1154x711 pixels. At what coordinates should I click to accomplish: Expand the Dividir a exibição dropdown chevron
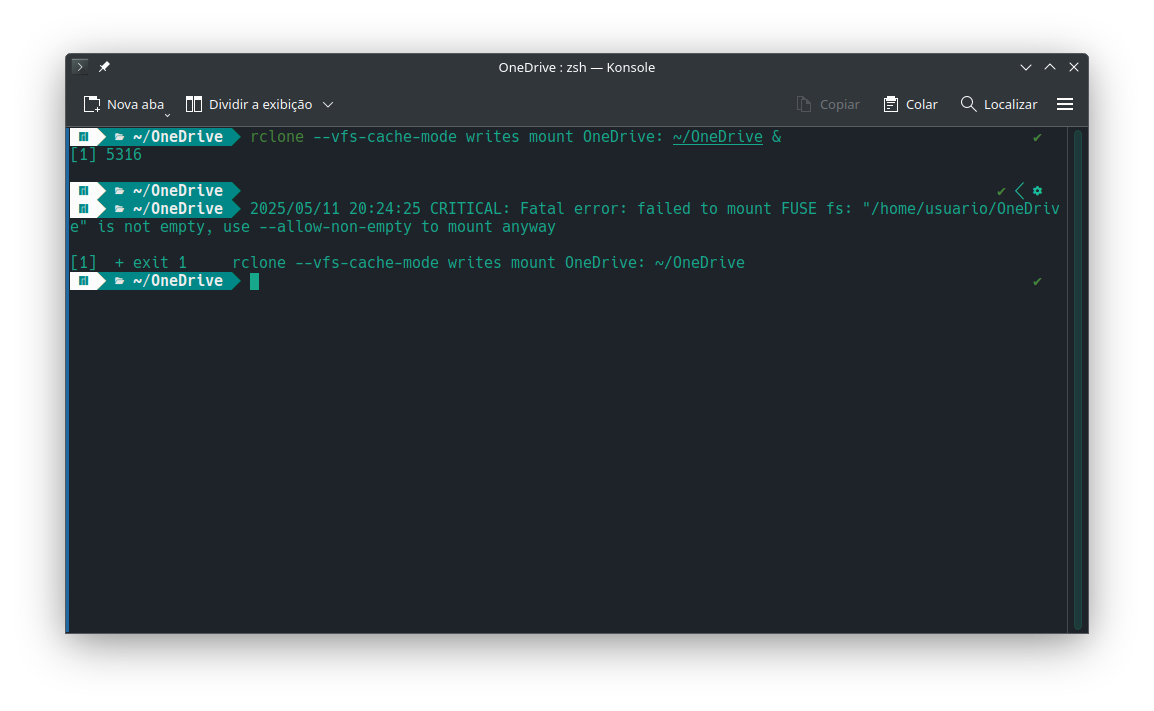click(328, 105)
